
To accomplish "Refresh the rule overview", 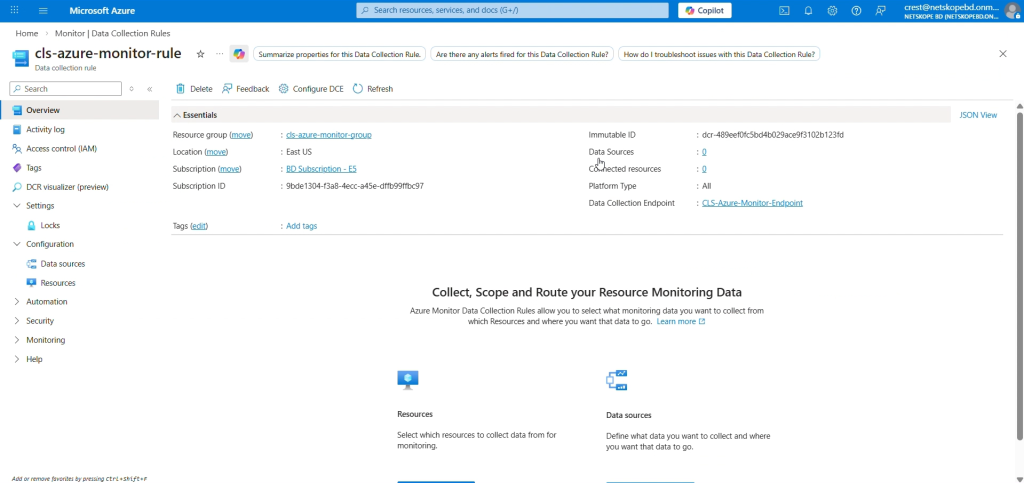I will coord(373,89).
